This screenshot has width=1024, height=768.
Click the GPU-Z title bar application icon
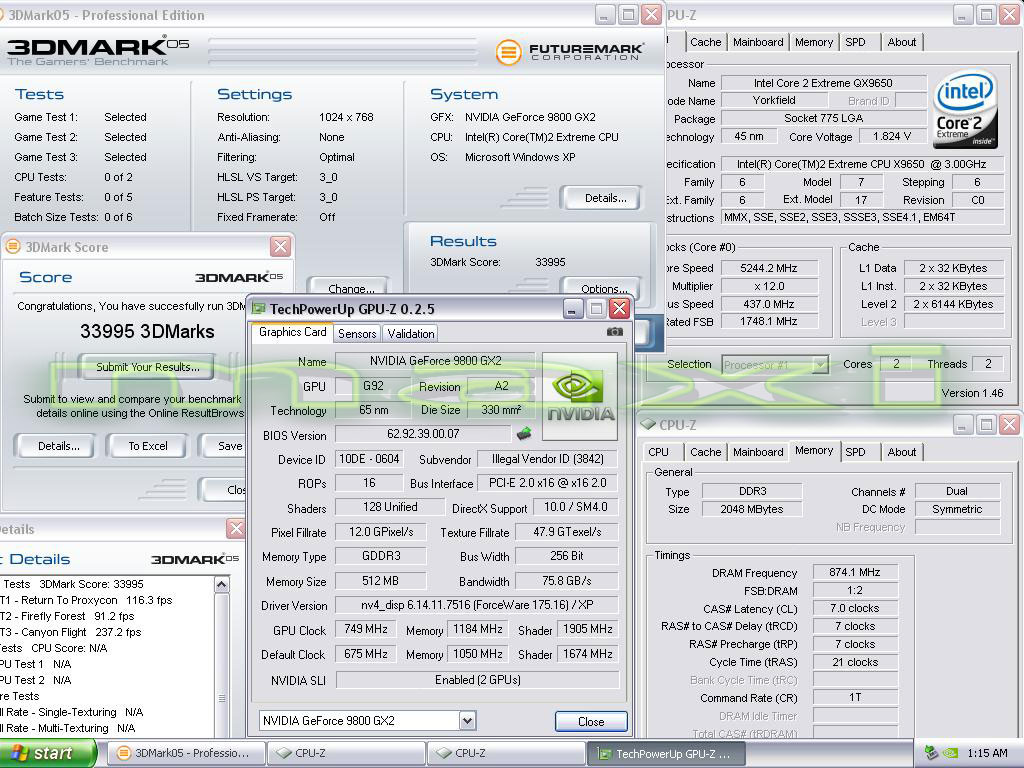259,308
